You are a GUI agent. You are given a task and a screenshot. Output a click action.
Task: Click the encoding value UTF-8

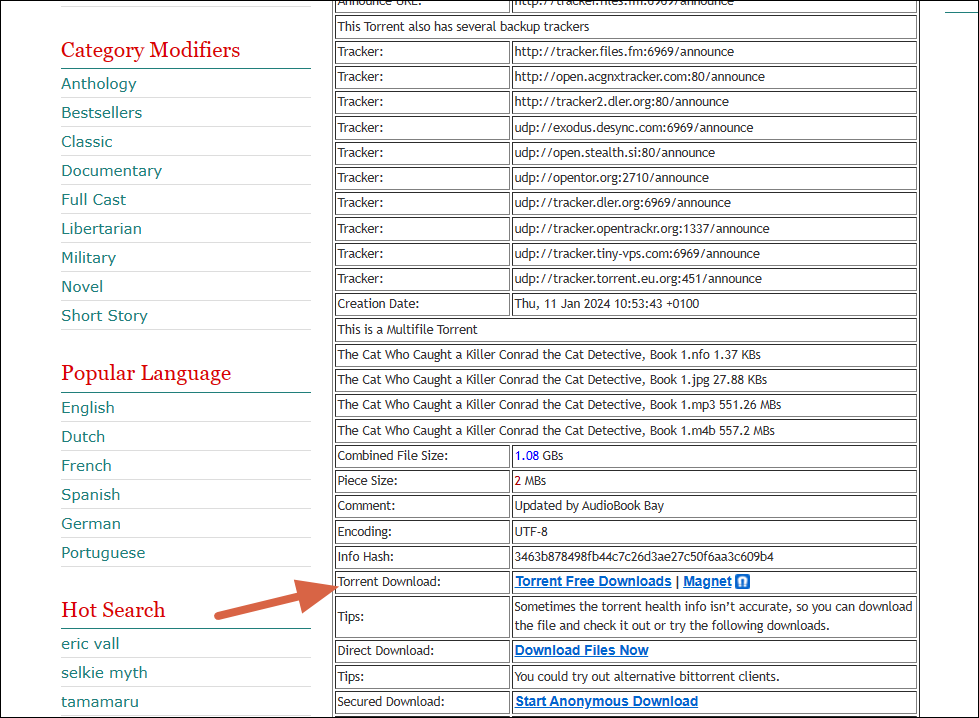pyautogui.click(x=531, y=532)
